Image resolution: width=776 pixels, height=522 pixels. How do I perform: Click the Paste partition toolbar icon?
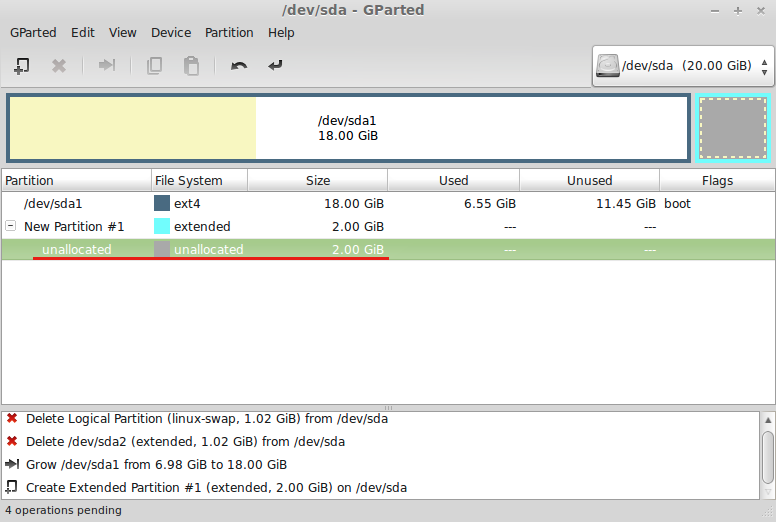click(x=192, y=65)
